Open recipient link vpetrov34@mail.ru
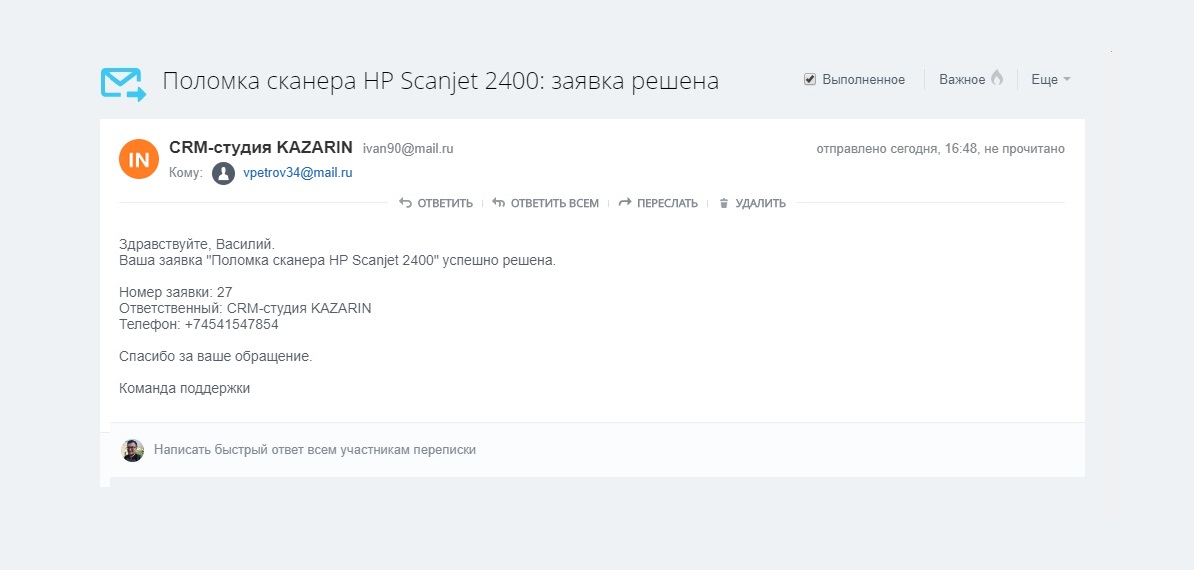Viewport: 1194px width, 570px height. pos(298,173)
